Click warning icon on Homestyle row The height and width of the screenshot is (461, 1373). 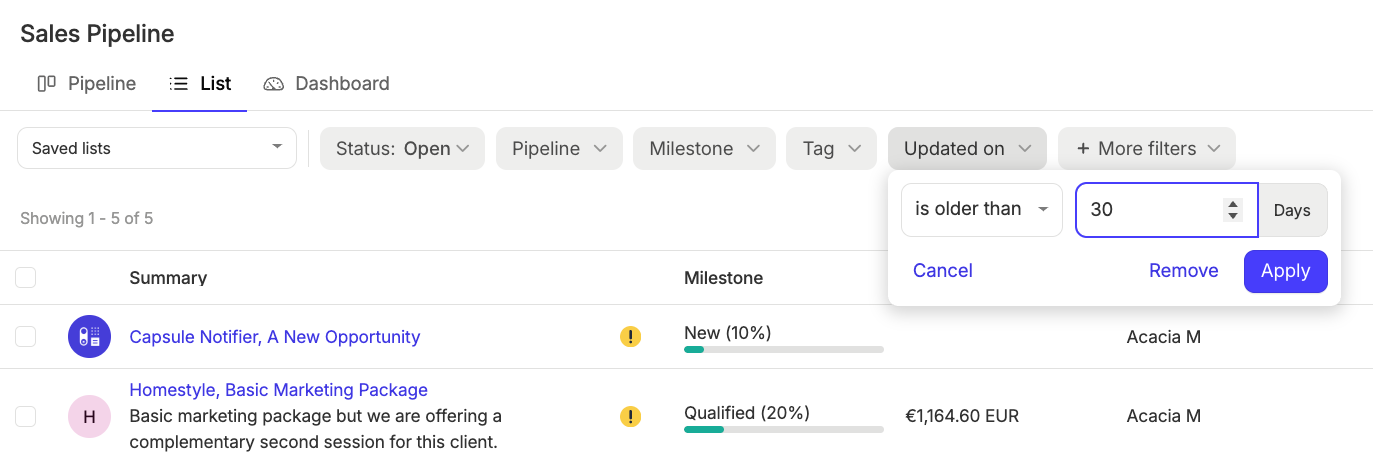pyautogui.click(x=630, y=417)
